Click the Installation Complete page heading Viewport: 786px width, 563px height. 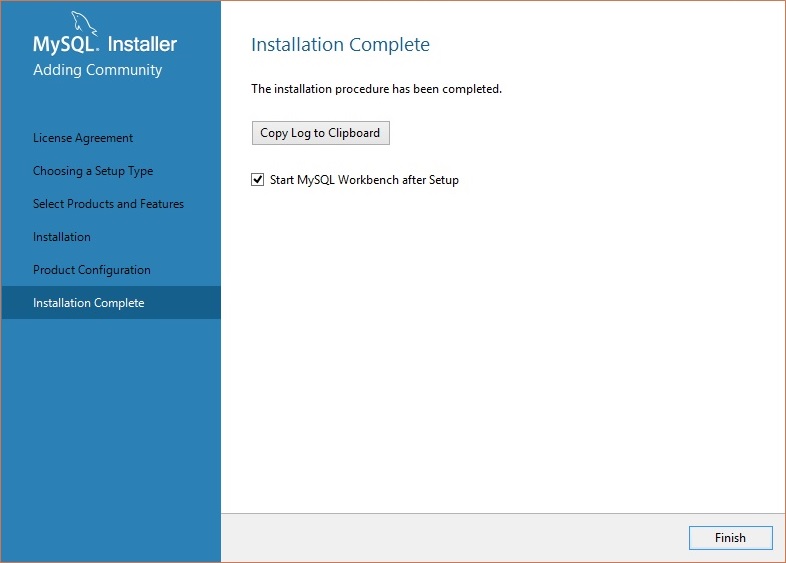[x=340, y=45]
